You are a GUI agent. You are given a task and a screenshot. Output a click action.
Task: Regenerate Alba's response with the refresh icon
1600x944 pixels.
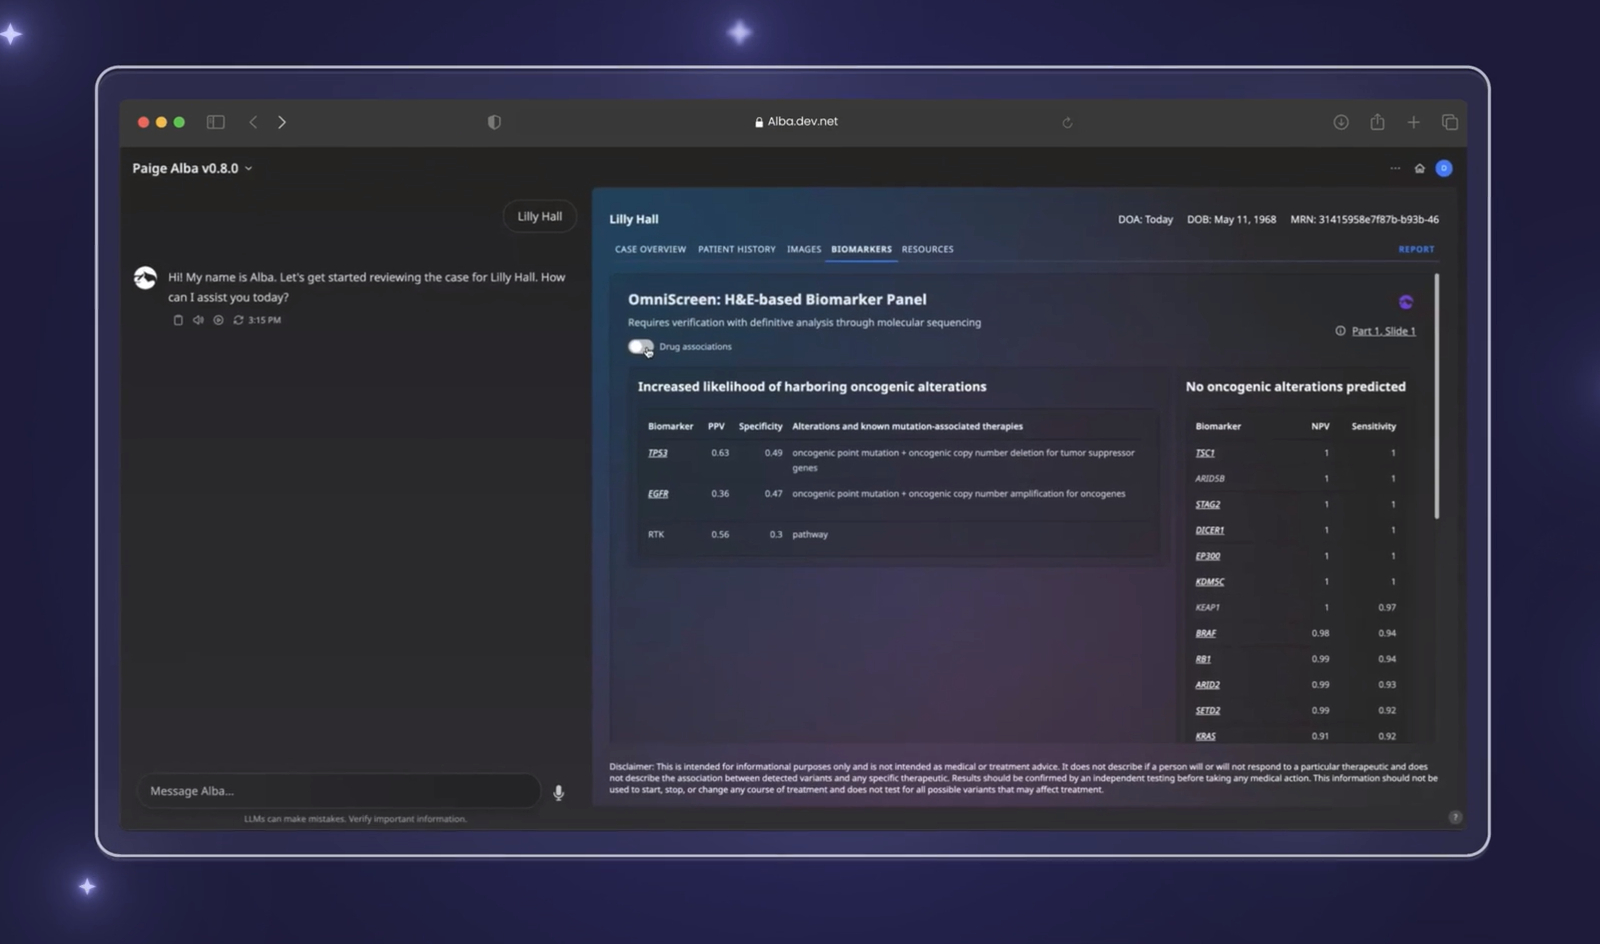click(238, 320)
